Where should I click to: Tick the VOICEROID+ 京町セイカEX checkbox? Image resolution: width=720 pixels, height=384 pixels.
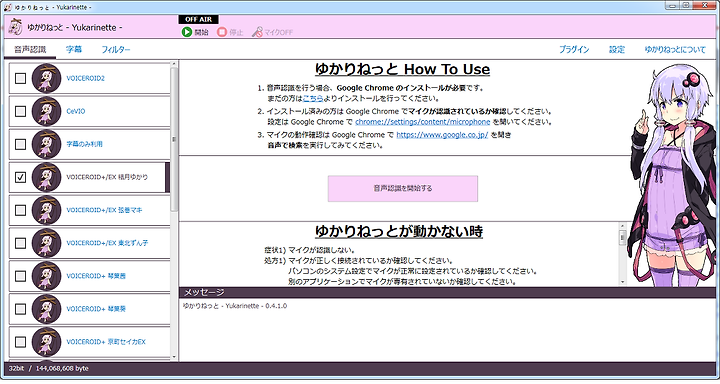tap(20, 342)
